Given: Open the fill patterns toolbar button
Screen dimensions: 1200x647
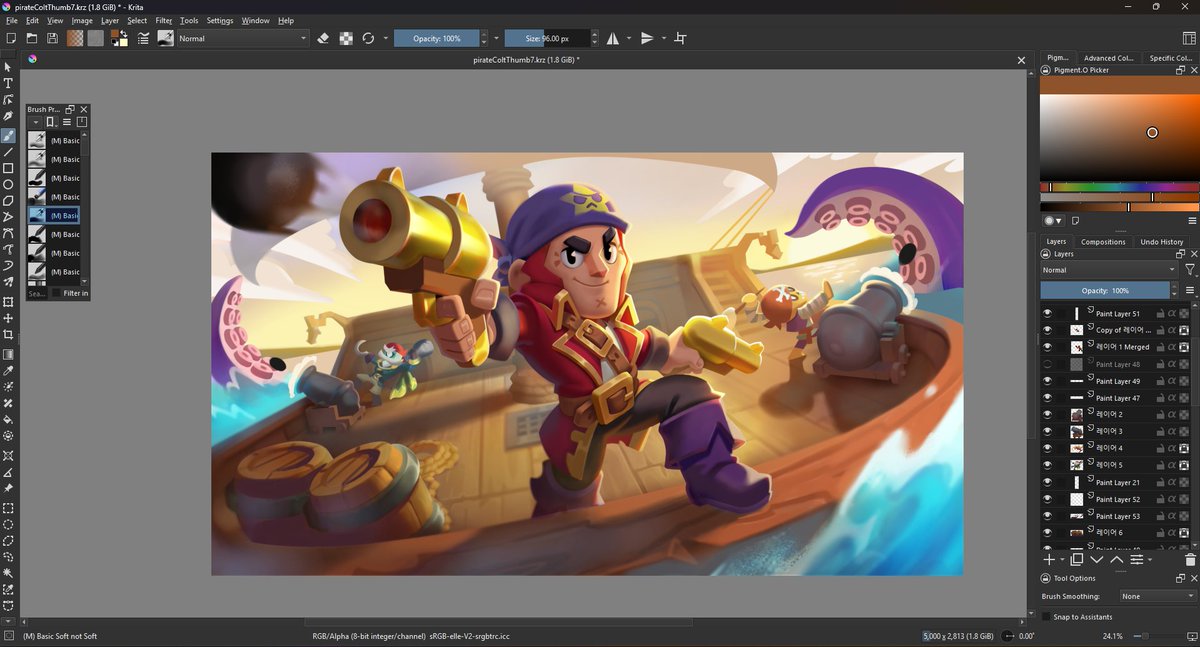Looking at the screenshot, I should (95, 38).
